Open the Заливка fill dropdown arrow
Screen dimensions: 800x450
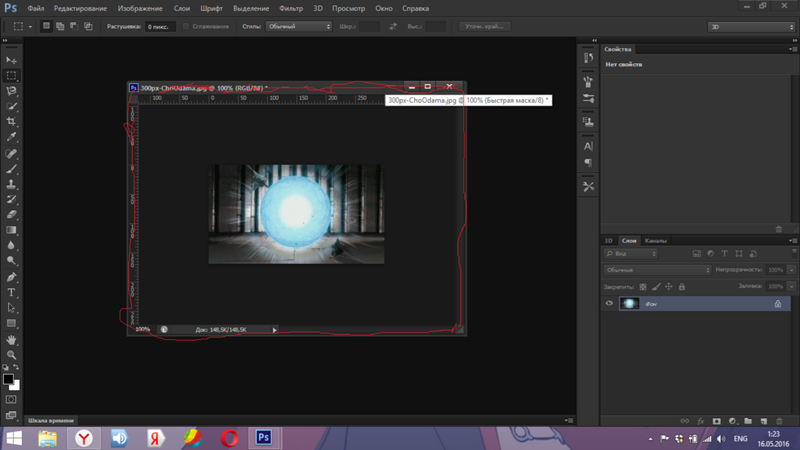click(x=791, y=286)
